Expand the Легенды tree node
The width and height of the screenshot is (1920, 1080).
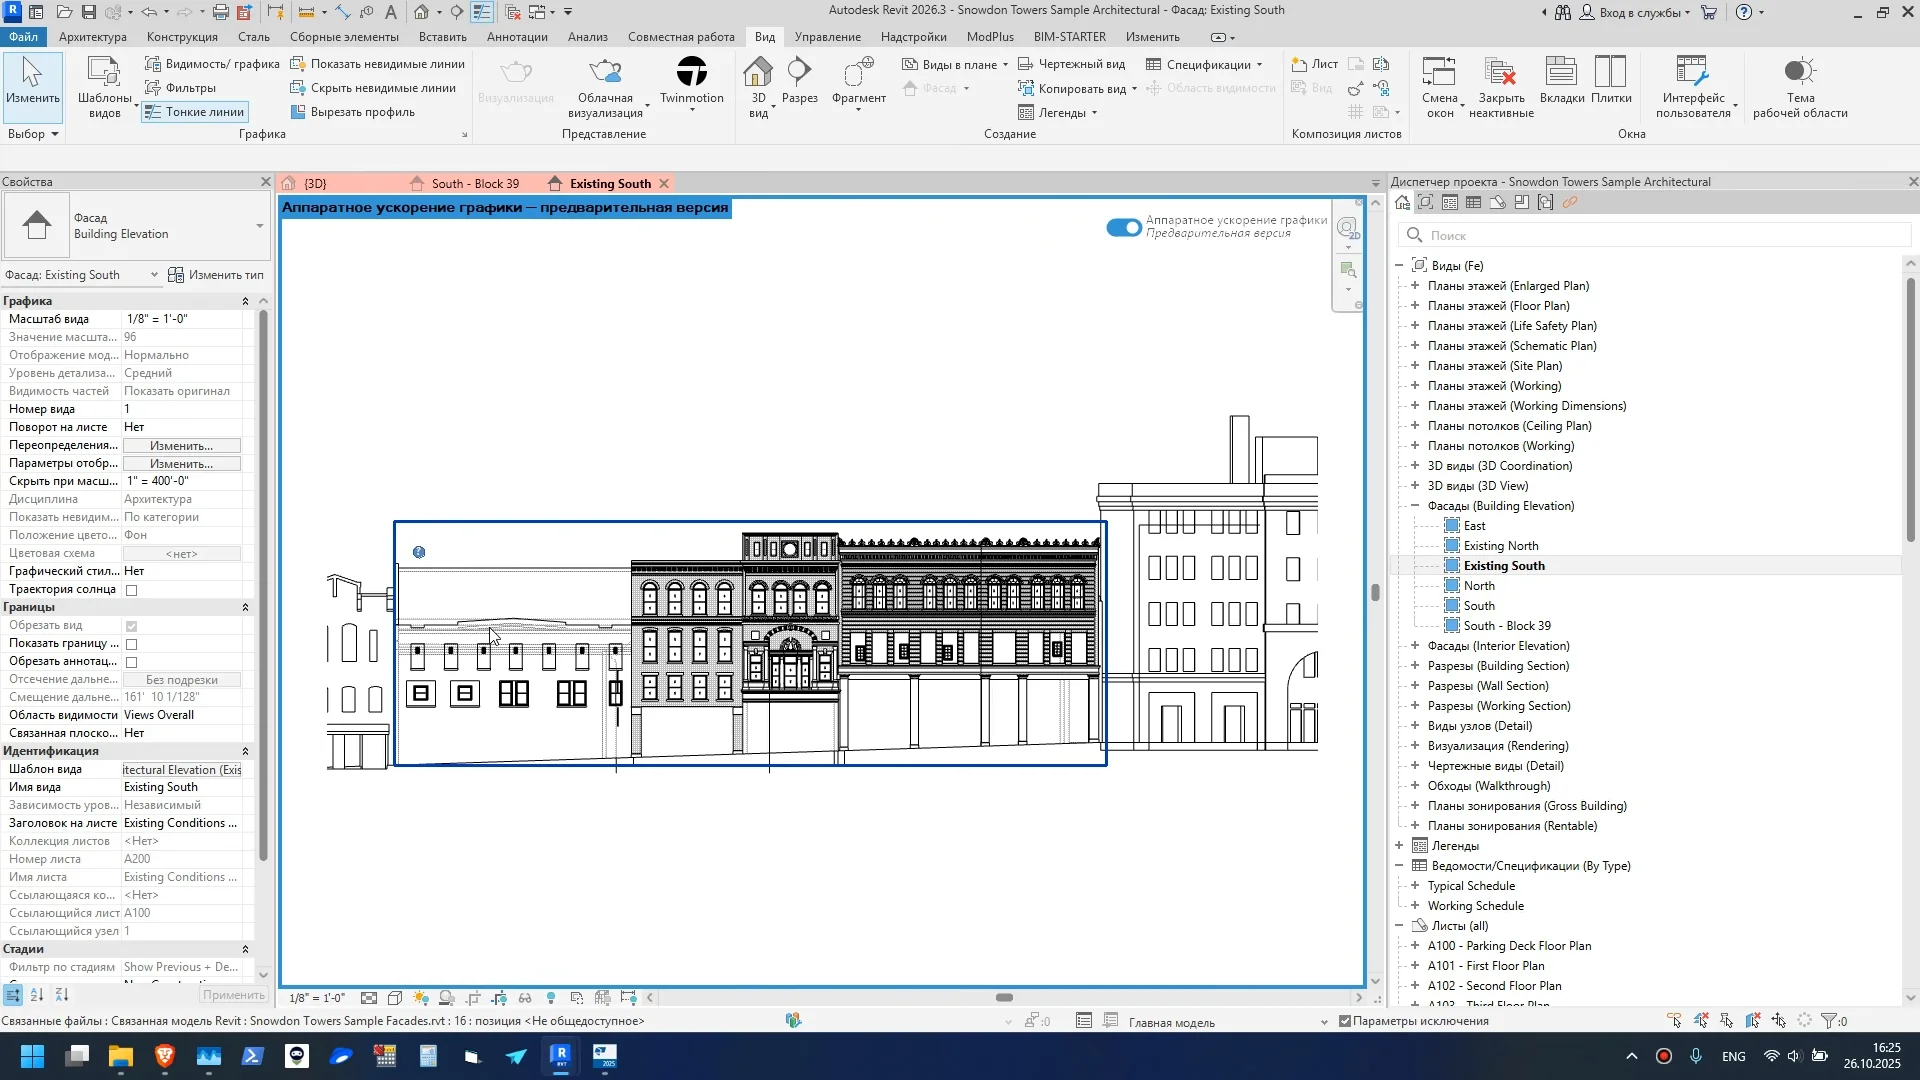1399,846
